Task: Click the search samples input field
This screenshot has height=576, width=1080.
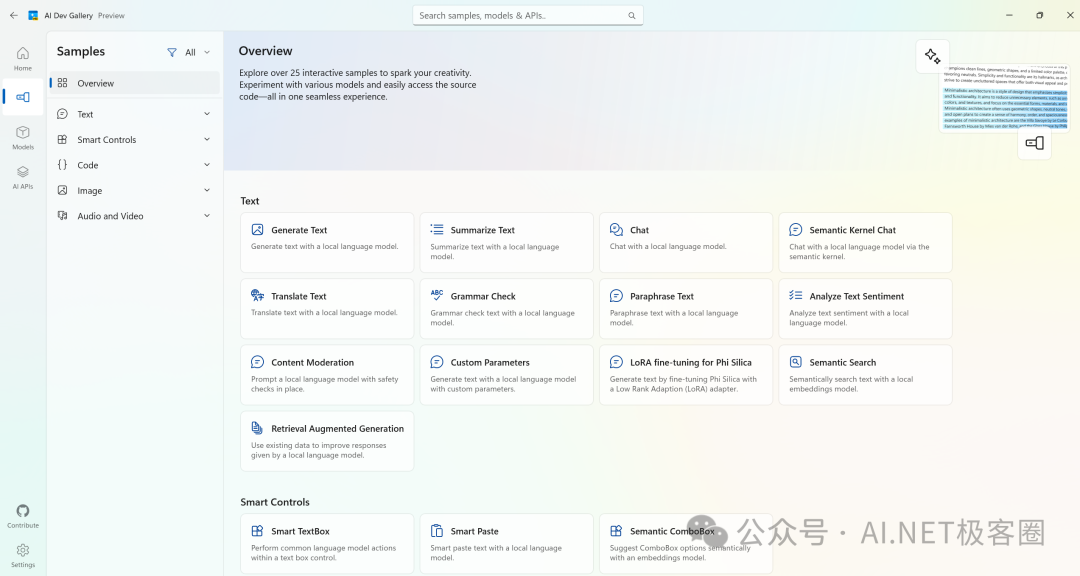Action: pos(528,15)
